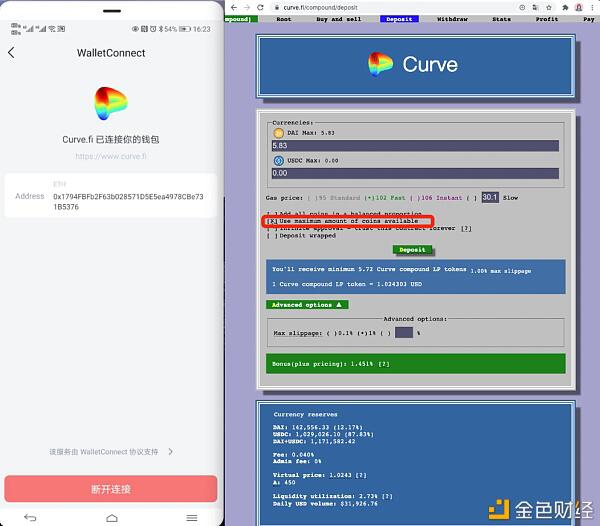600x526 pixels.
Task: Click the USDC amount field showing 0.00
Action: click(x=415, y=173)
